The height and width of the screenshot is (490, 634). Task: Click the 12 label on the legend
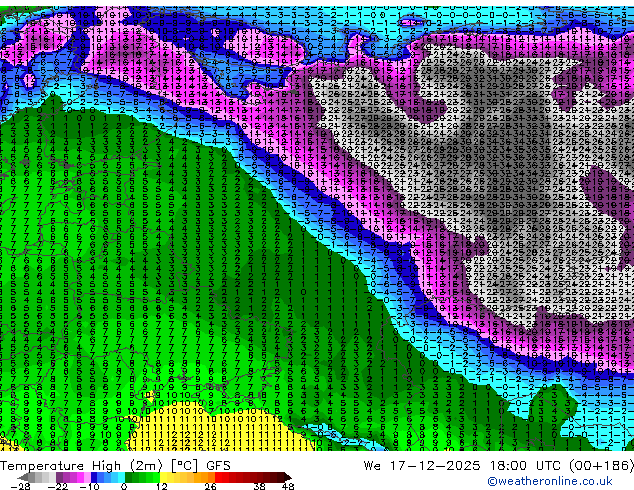pyautogui.click(x=162, y=486)
